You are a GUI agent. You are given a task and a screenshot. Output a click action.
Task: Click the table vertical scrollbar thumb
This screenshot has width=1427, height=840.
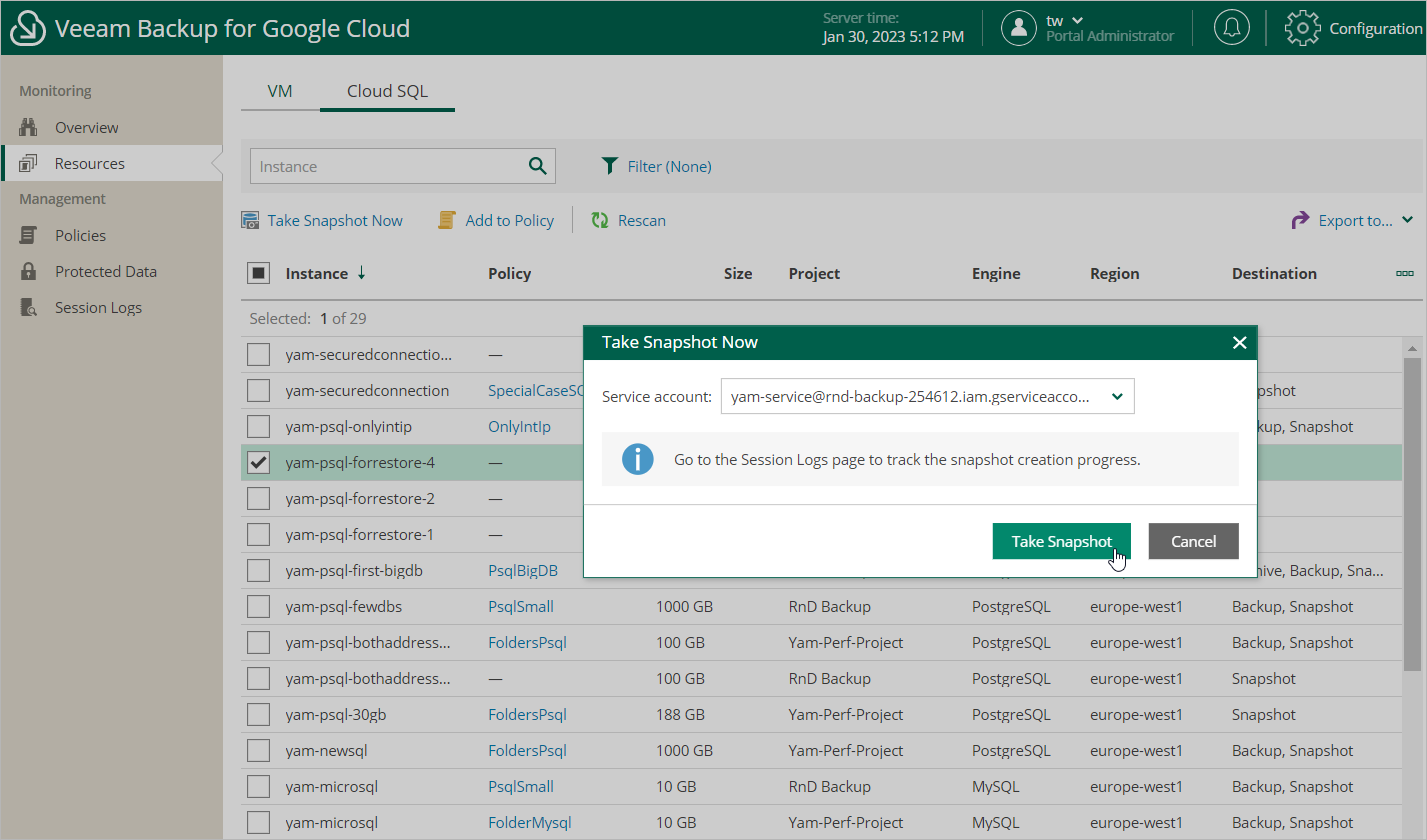(x=1411, y=515)
